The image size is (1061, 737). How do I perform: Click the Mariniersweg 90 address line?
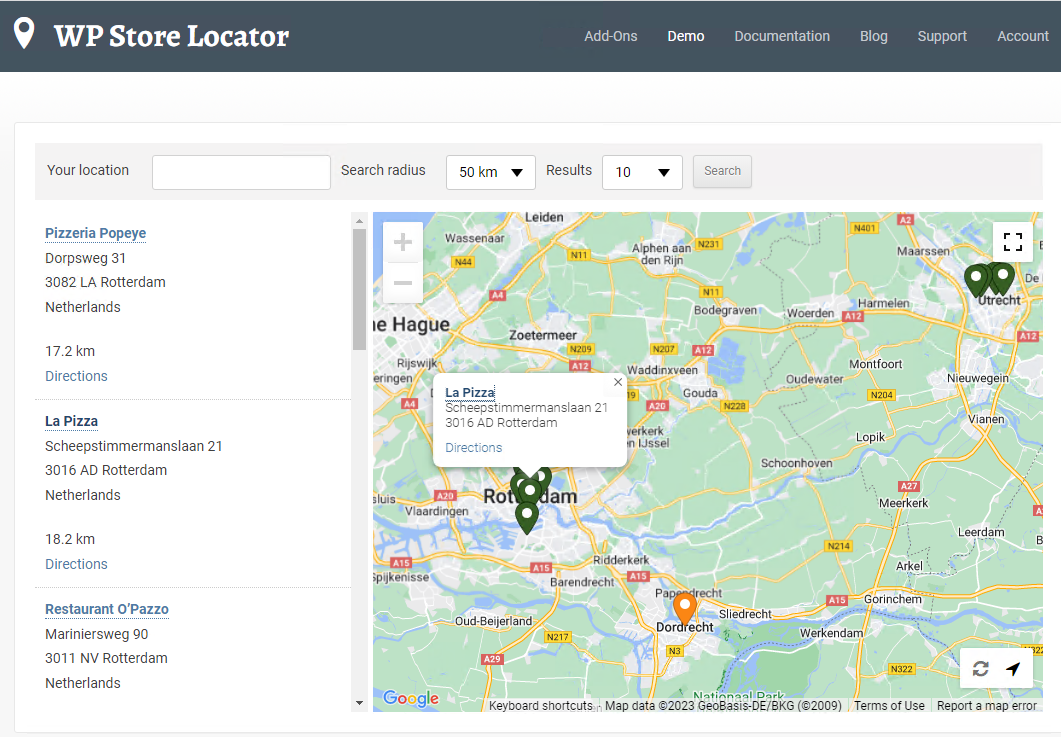tap(97, 634)
